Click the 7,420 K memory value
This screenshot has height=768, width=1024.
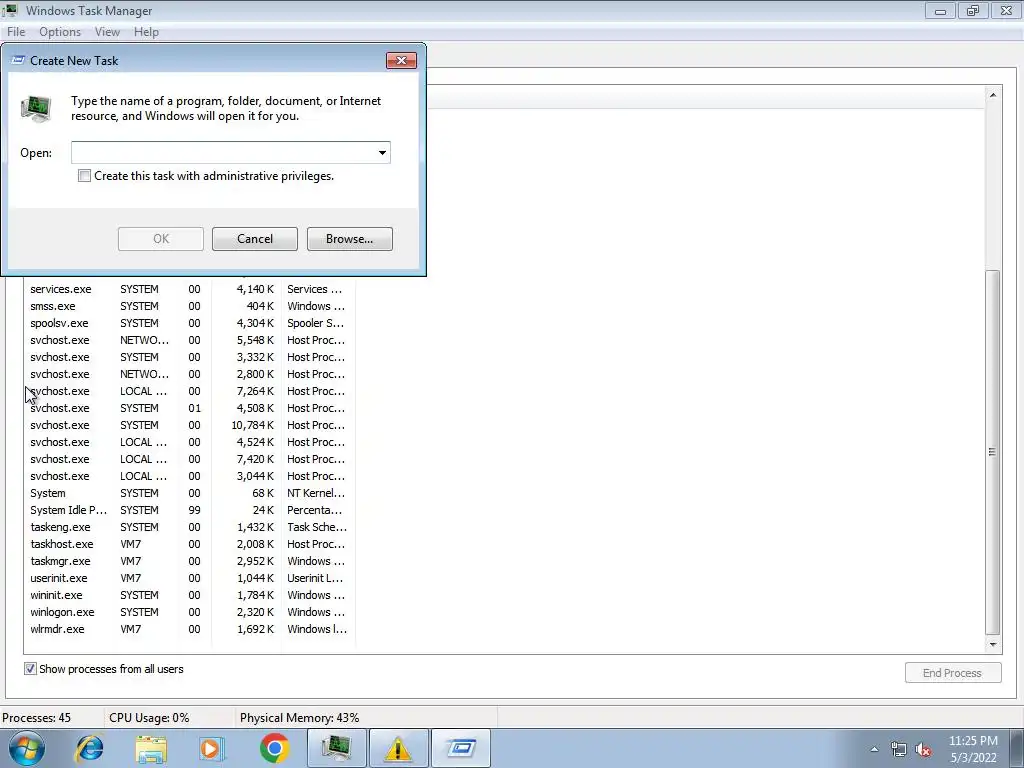pyautogui.click(x=255, y=459)
